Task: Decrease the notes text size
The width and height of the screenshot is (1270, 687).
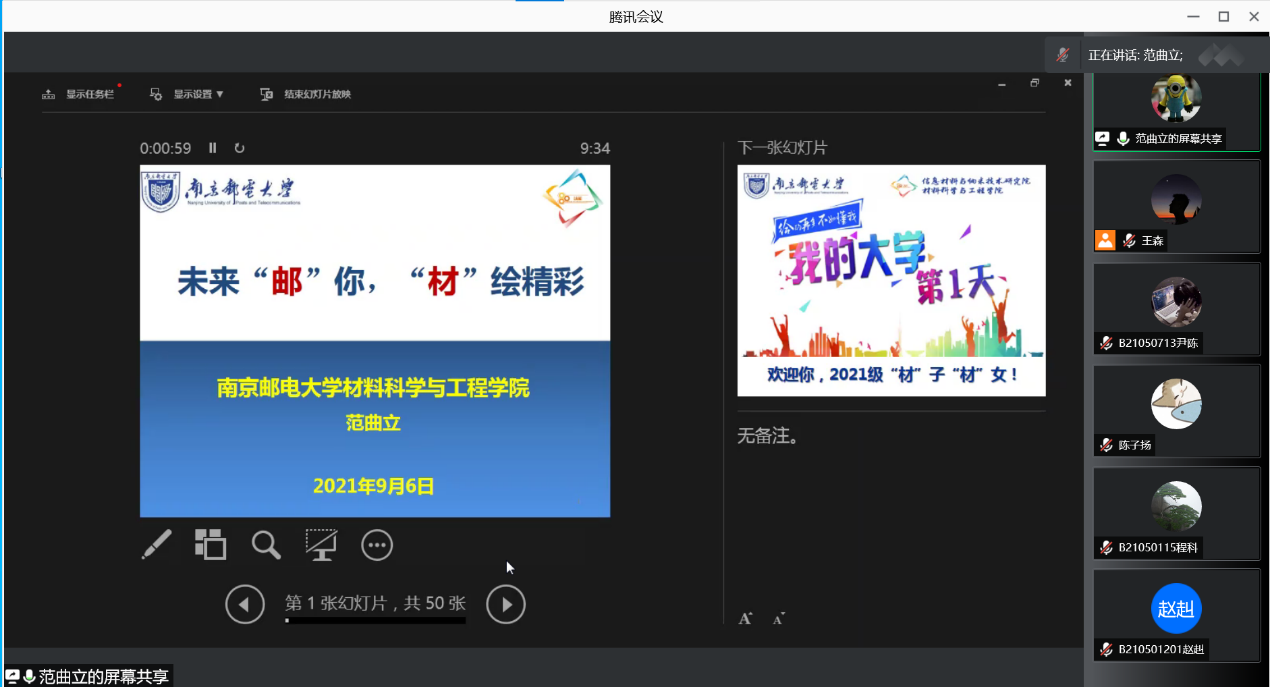Action: coord(778,619)
